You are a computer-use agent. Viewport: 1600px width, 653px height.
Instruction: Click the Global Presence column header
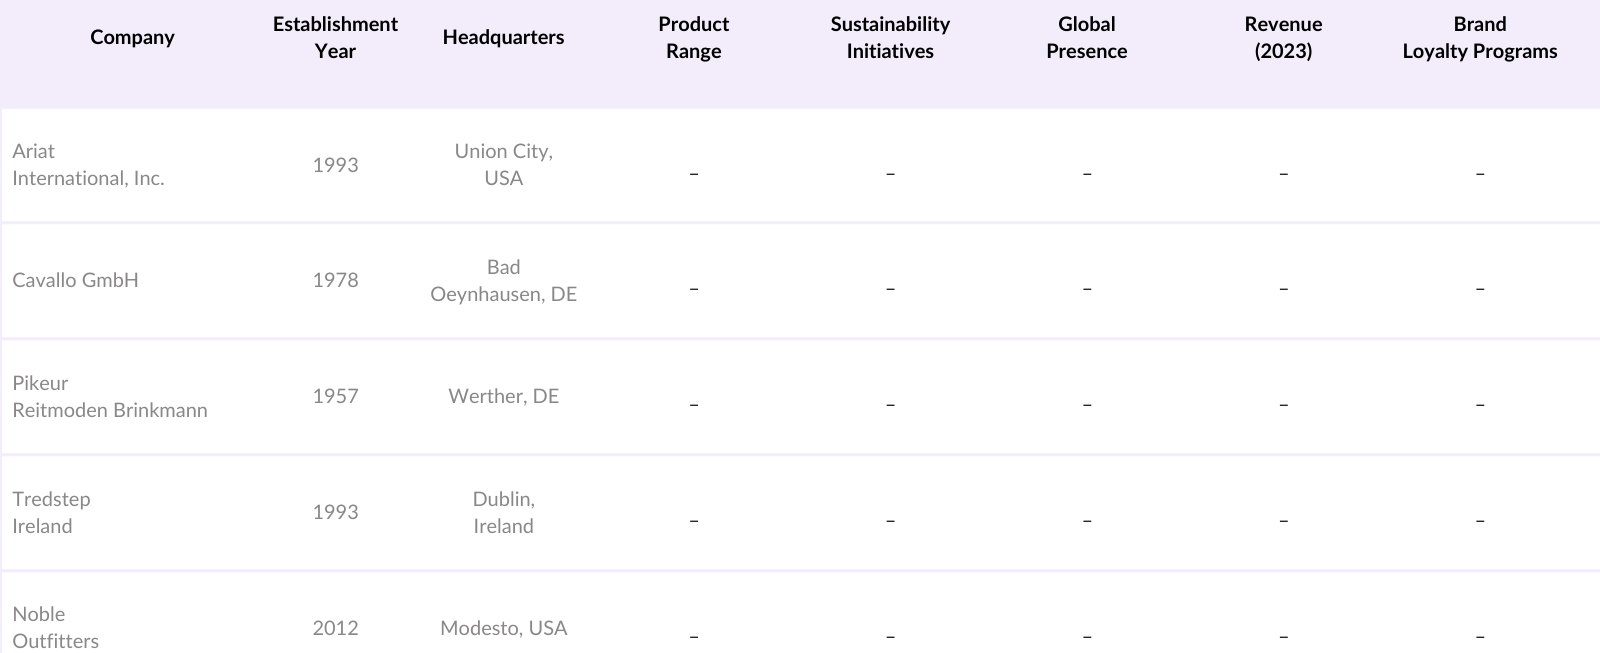point(1086,37)
